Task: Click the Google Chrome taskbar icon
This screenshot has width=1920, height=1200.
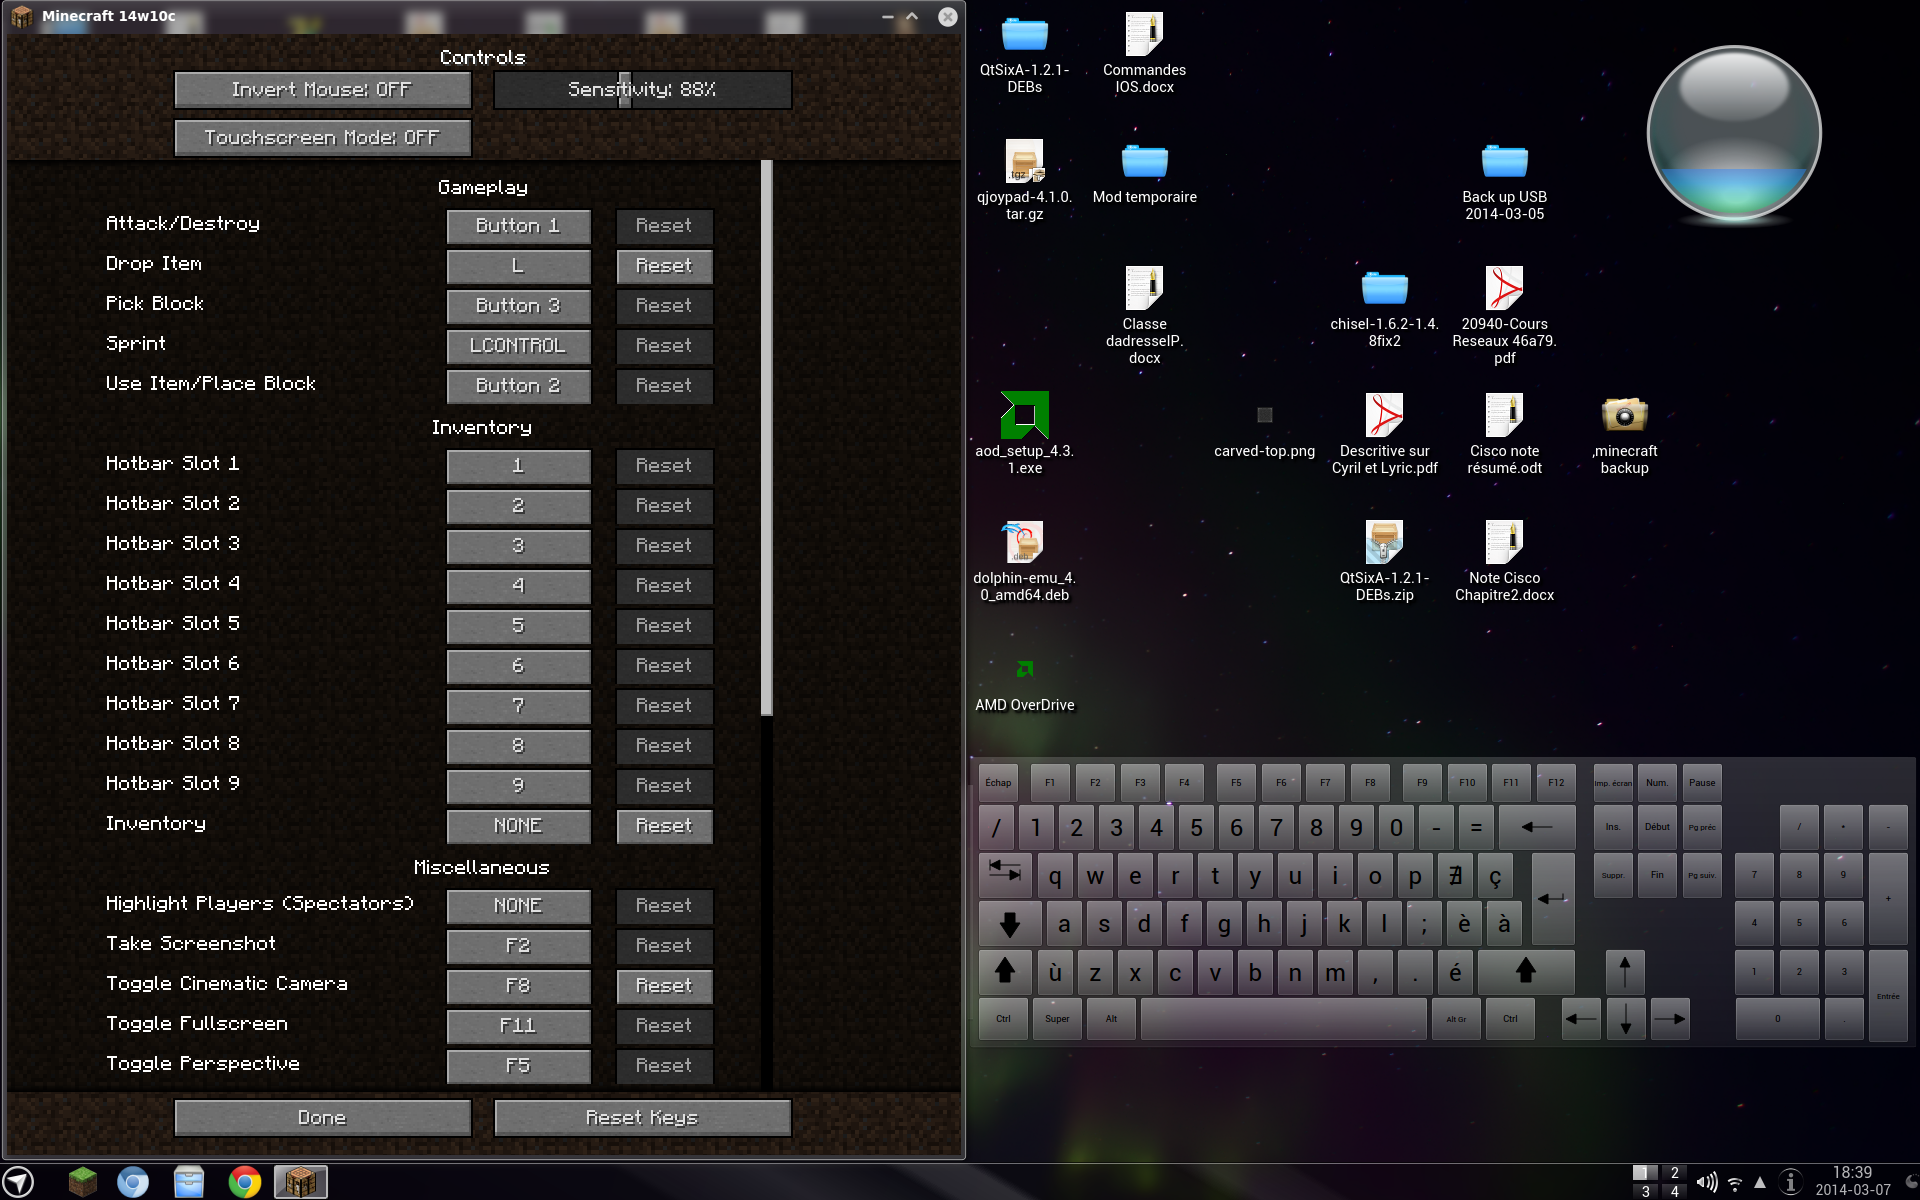Action: [x=244, y=1182]
